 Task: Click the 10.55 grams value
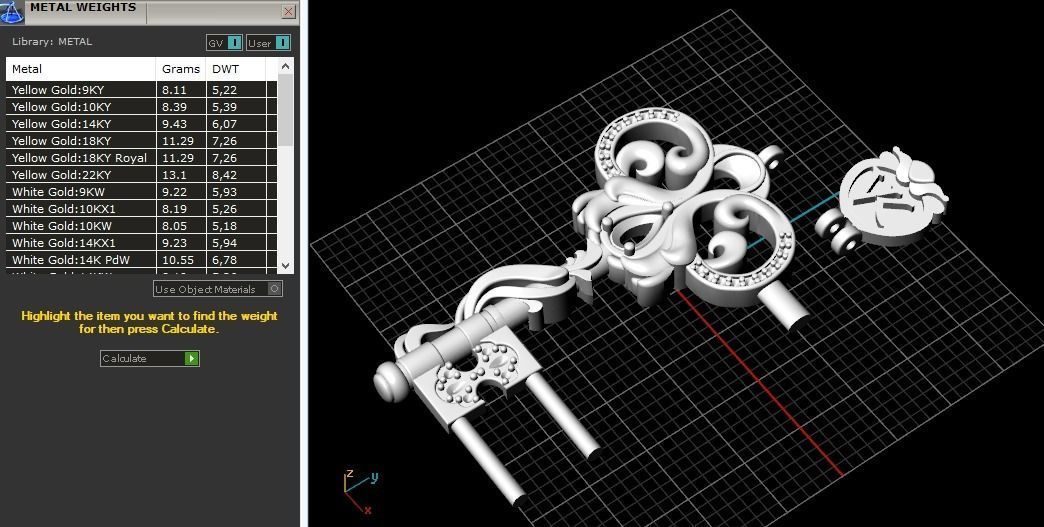[x=178, y=260]
